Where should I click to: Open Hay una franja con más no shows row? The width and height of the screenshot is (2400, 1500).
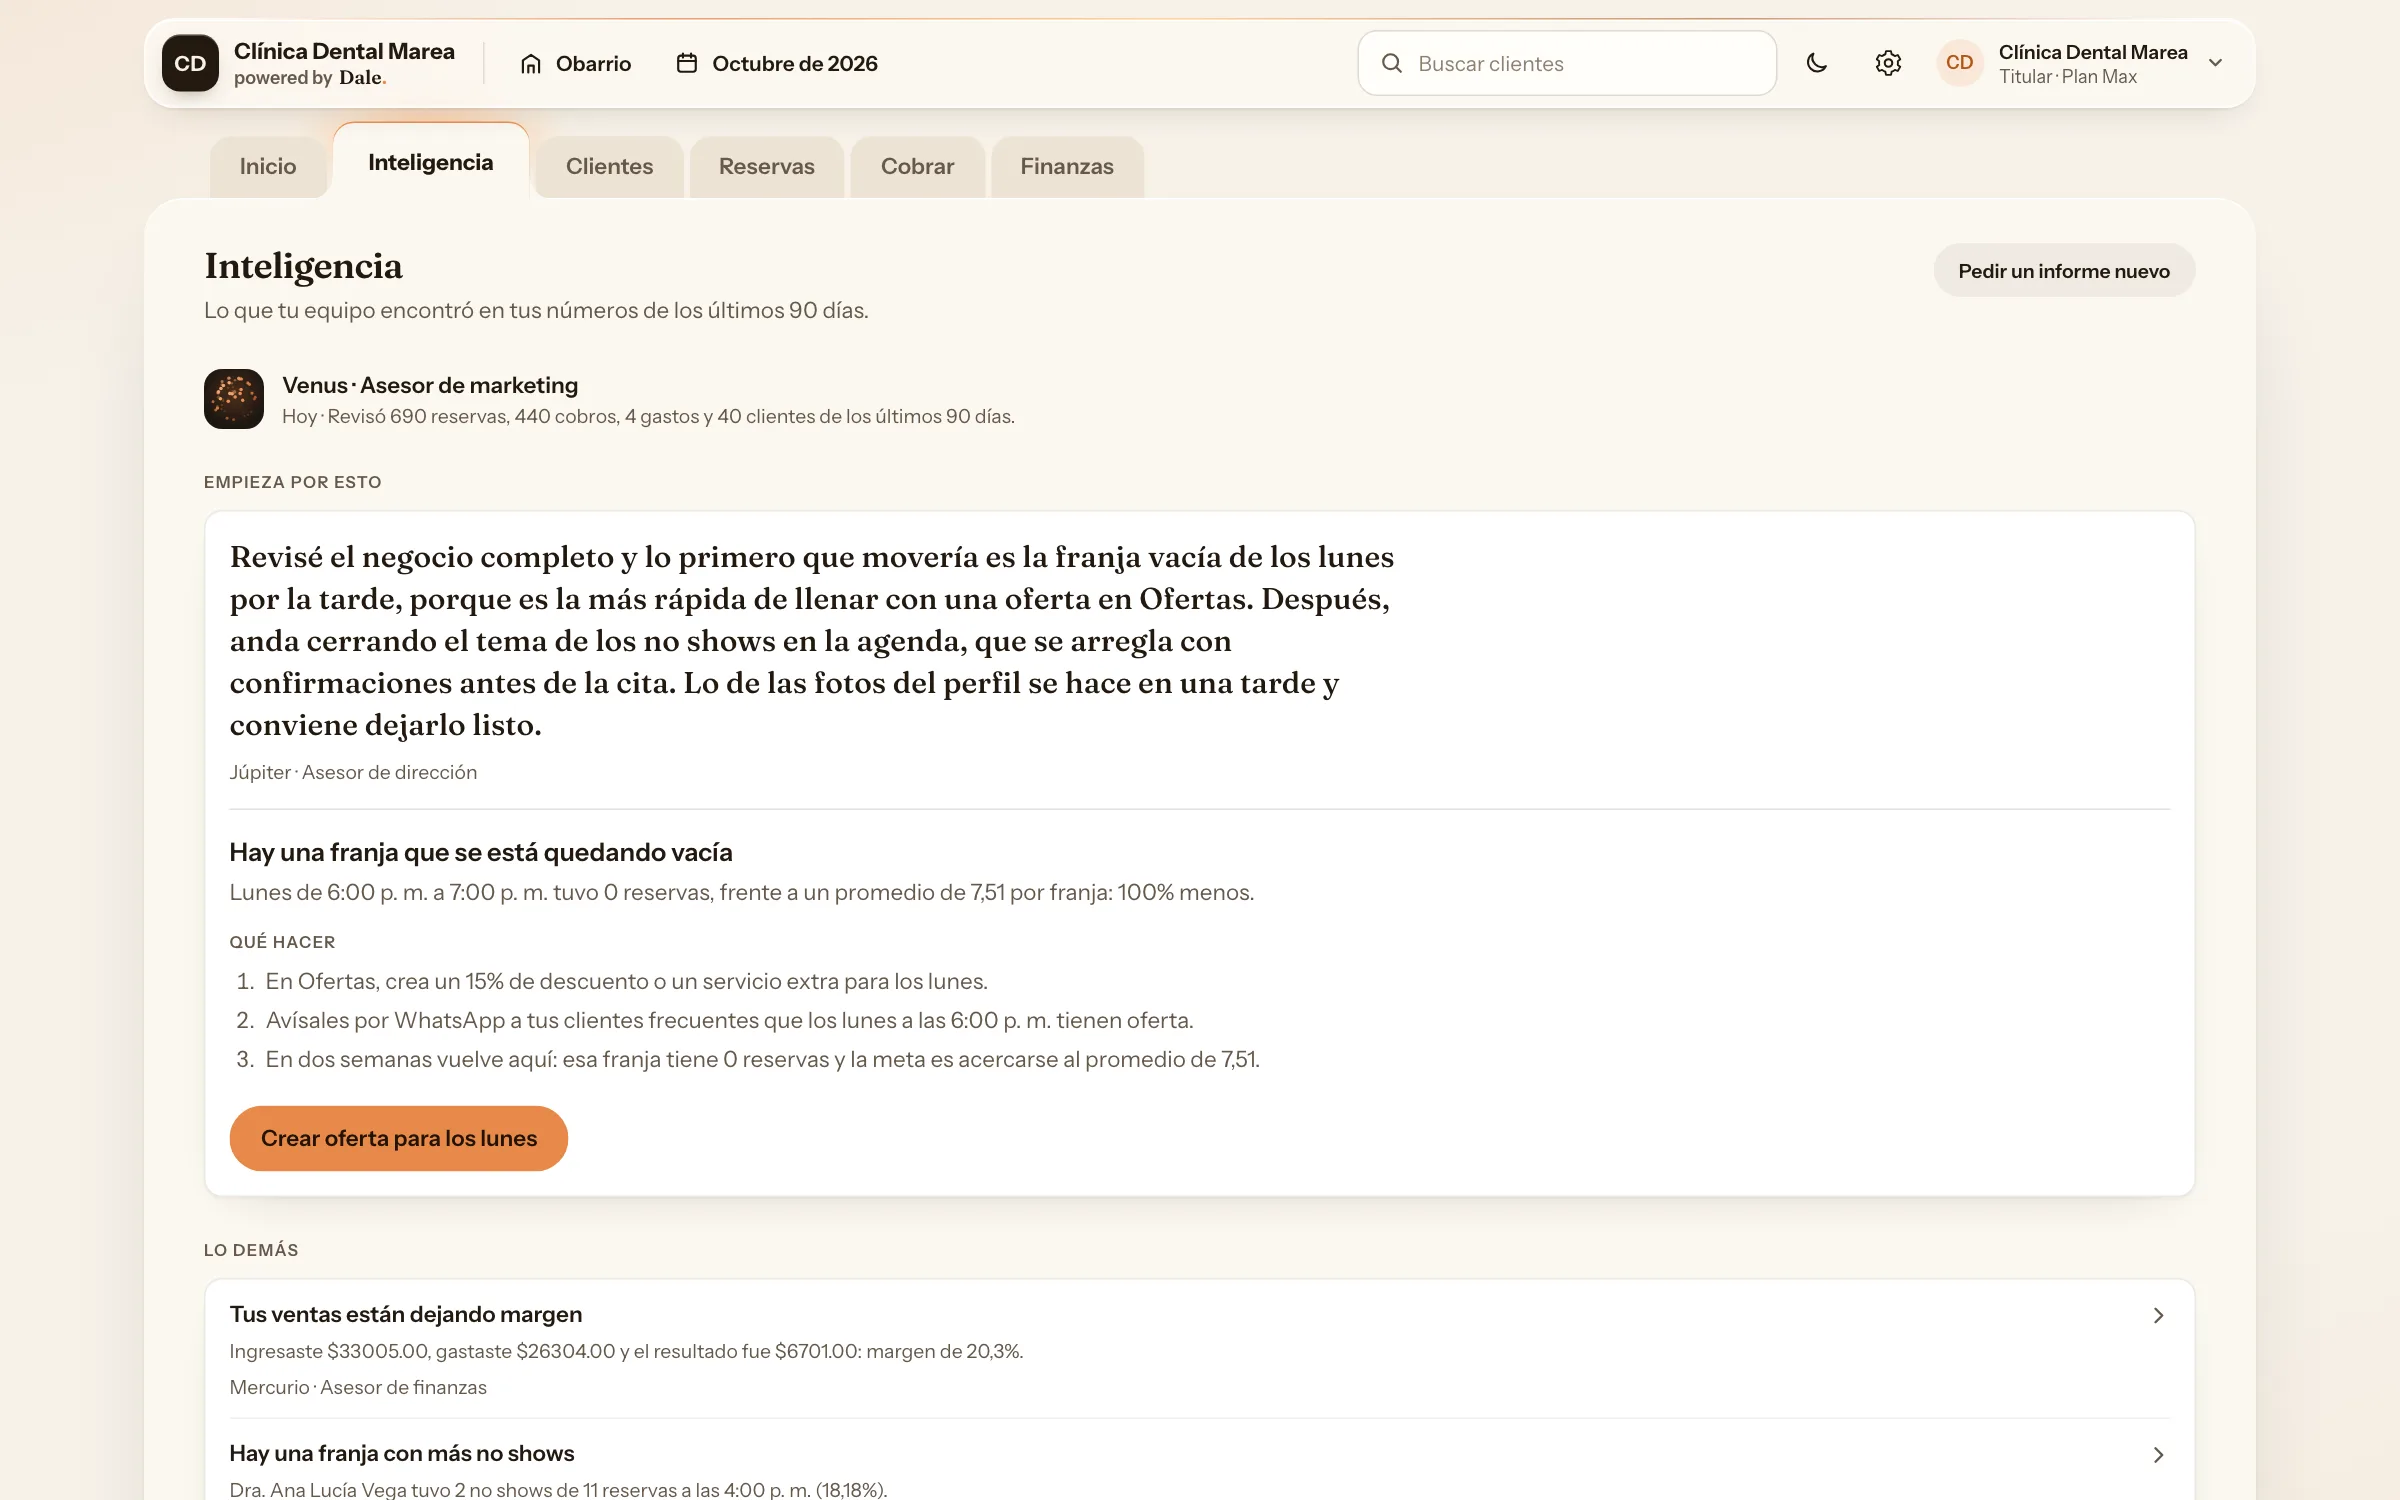click(1200, 1460)
